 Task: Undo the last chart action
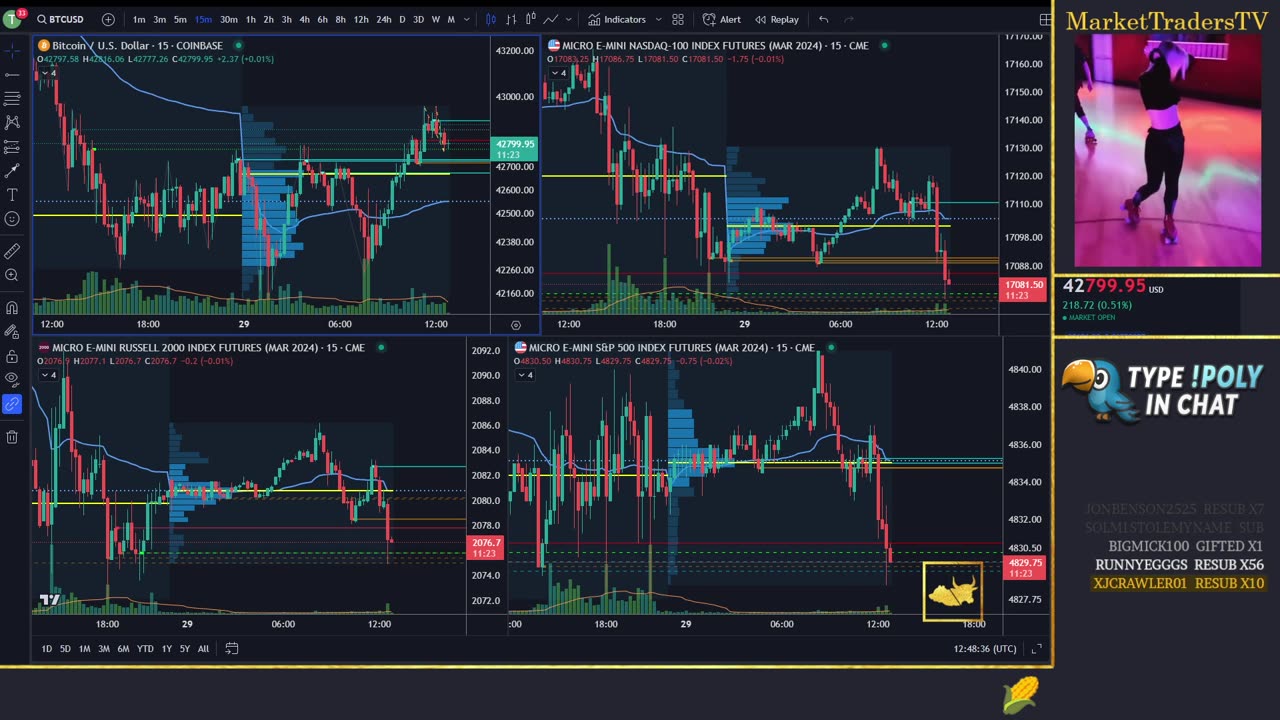(x=823, y=19)
